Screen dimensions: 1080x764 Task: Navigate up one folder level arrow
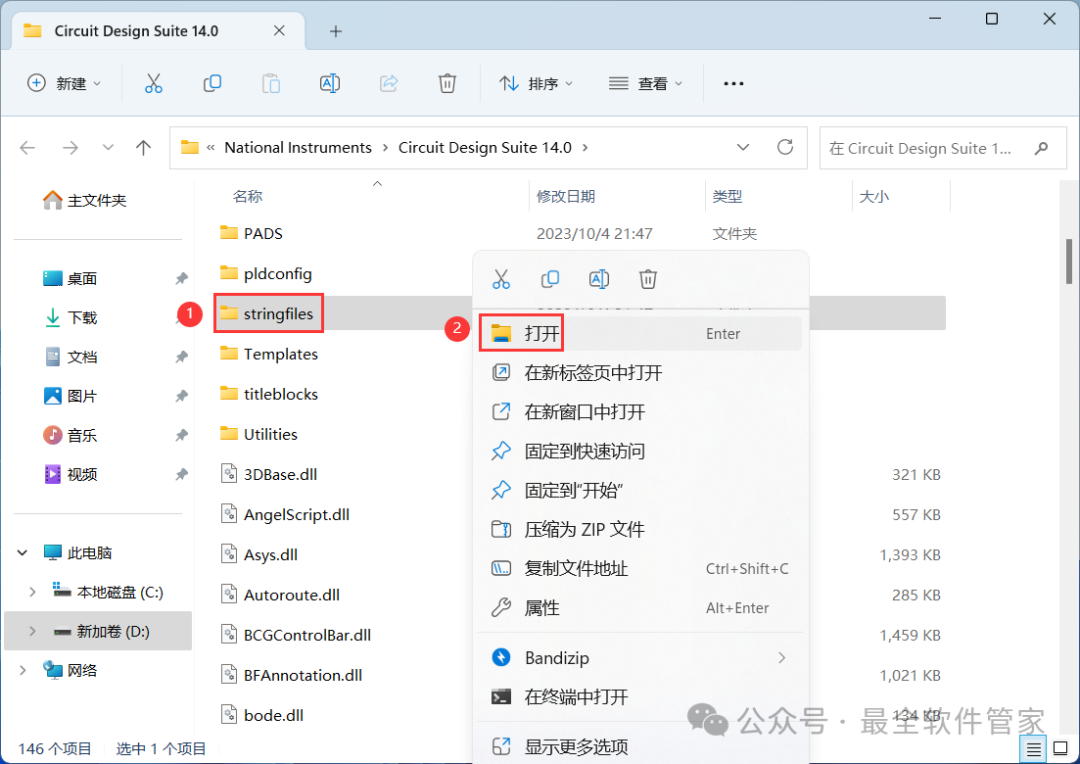pyautogui.click(x=143, y=148)
